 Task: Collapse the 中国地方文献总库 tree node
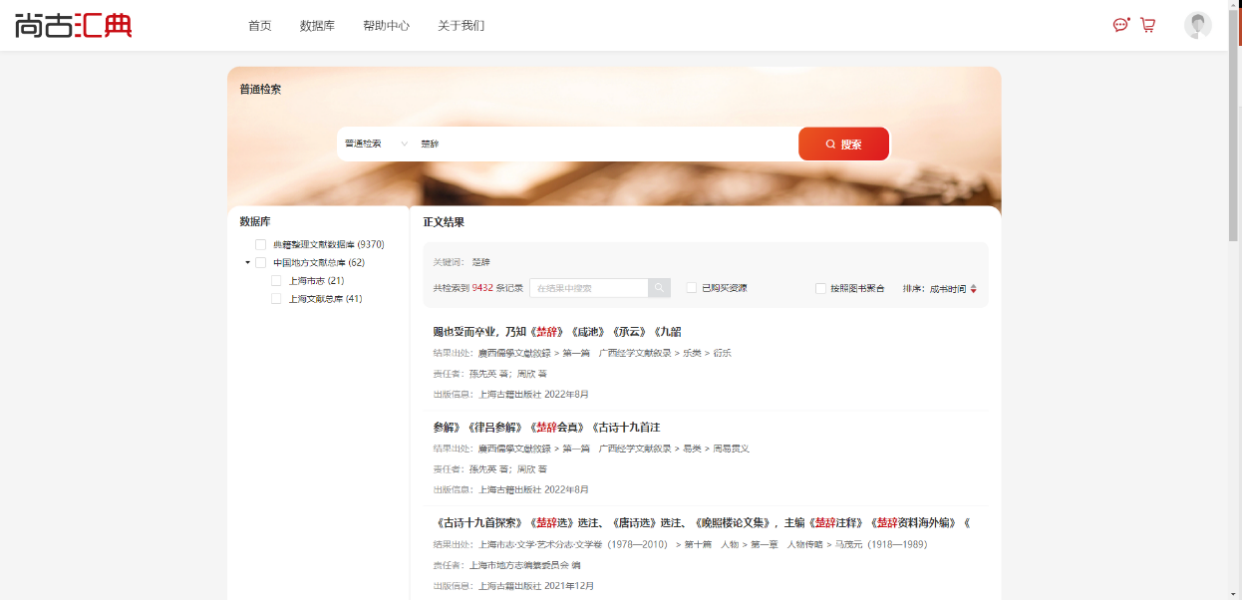(x=247, y=263)
